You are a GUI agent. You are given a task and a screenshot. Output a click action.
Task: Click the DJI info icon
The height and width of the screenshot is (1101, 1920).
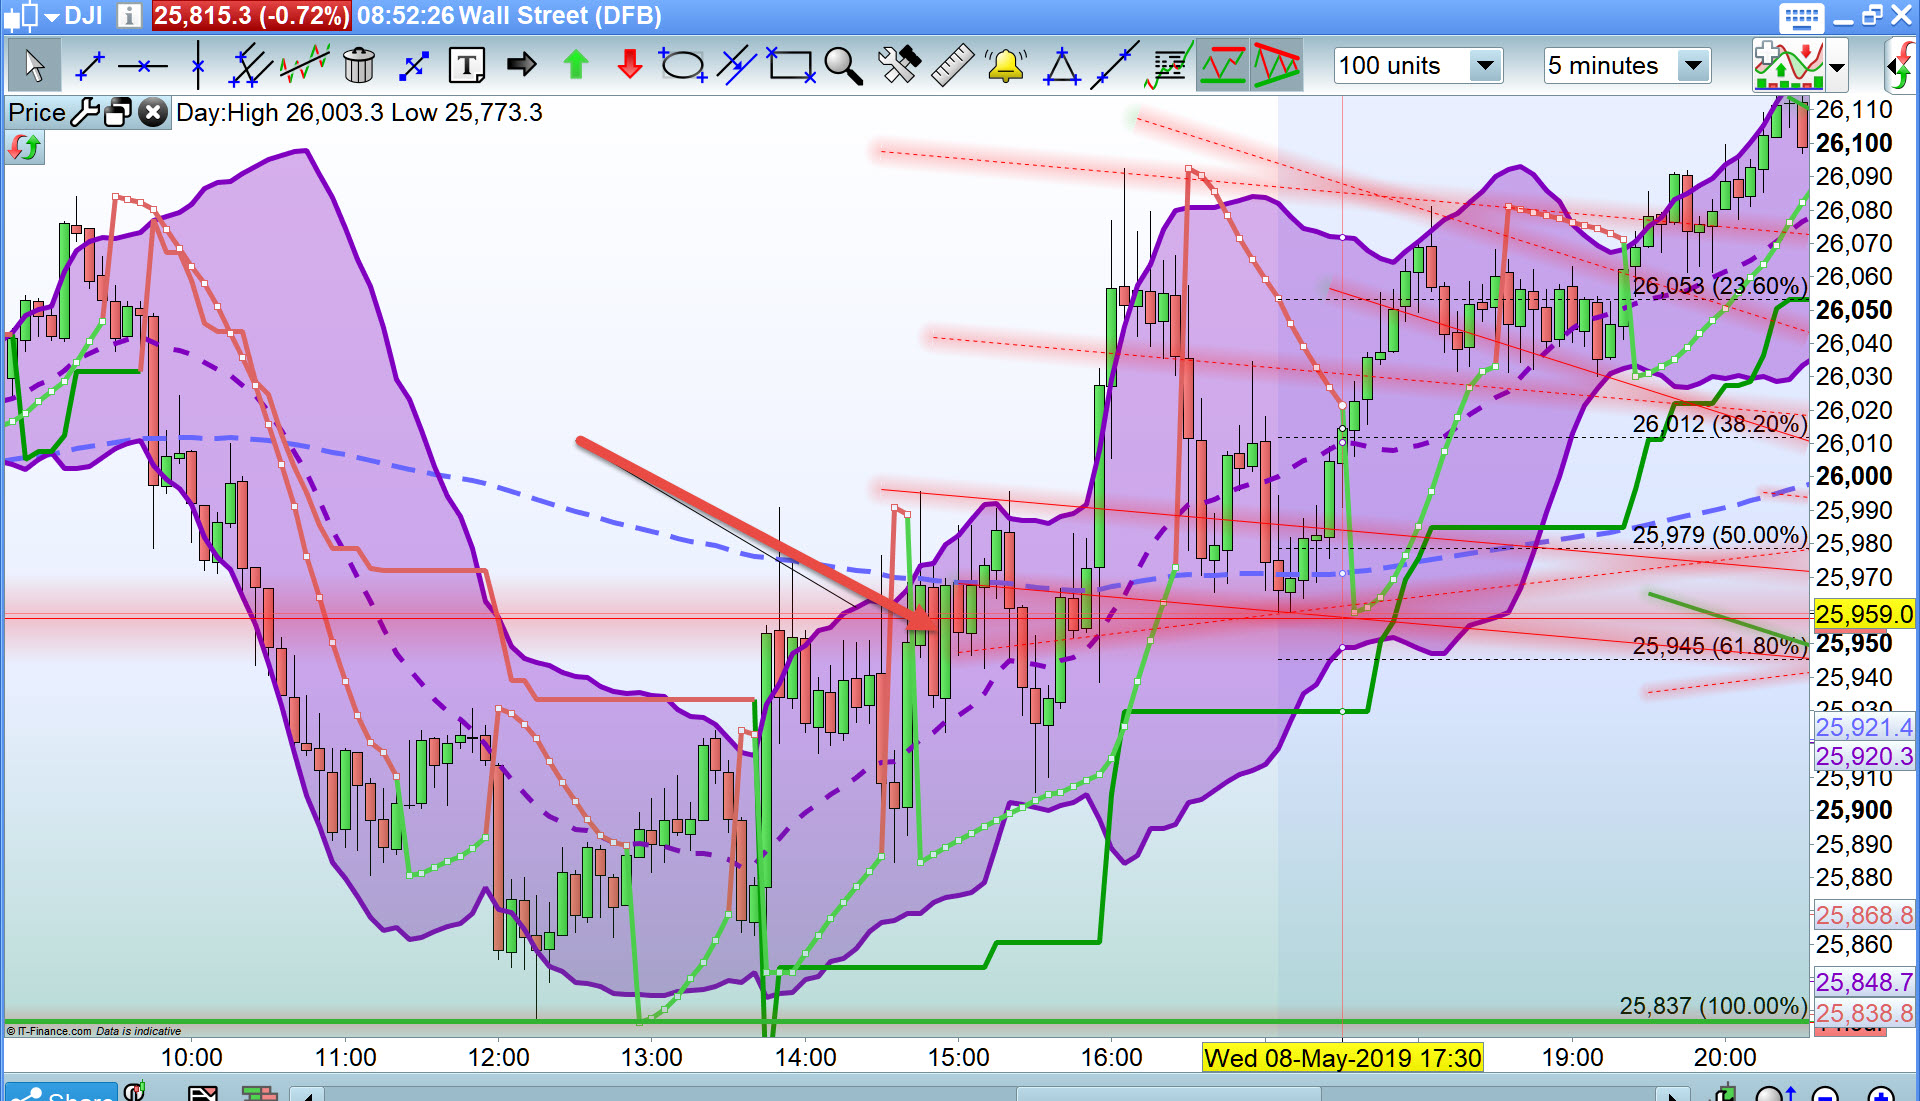129,16
